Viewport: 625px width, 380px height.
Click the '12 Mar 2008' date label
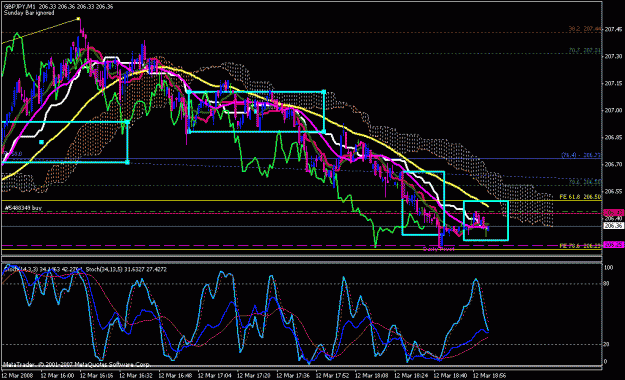(x=17, y=375)
